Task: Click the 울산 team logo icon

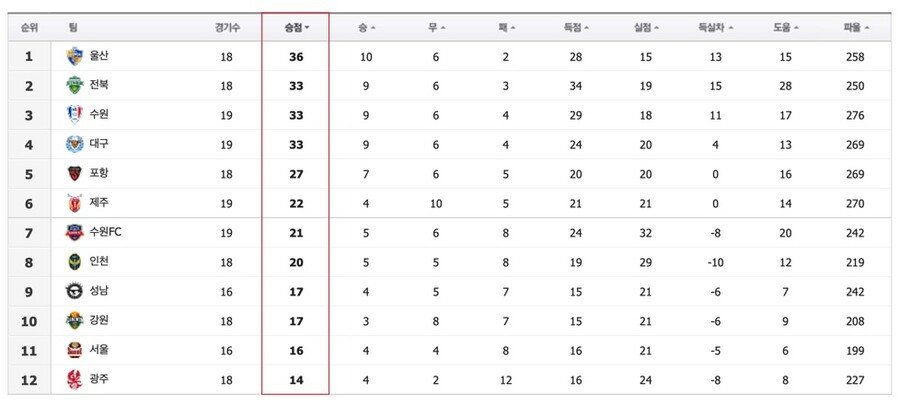Action: pyautogui.click(x=75, y=56)
